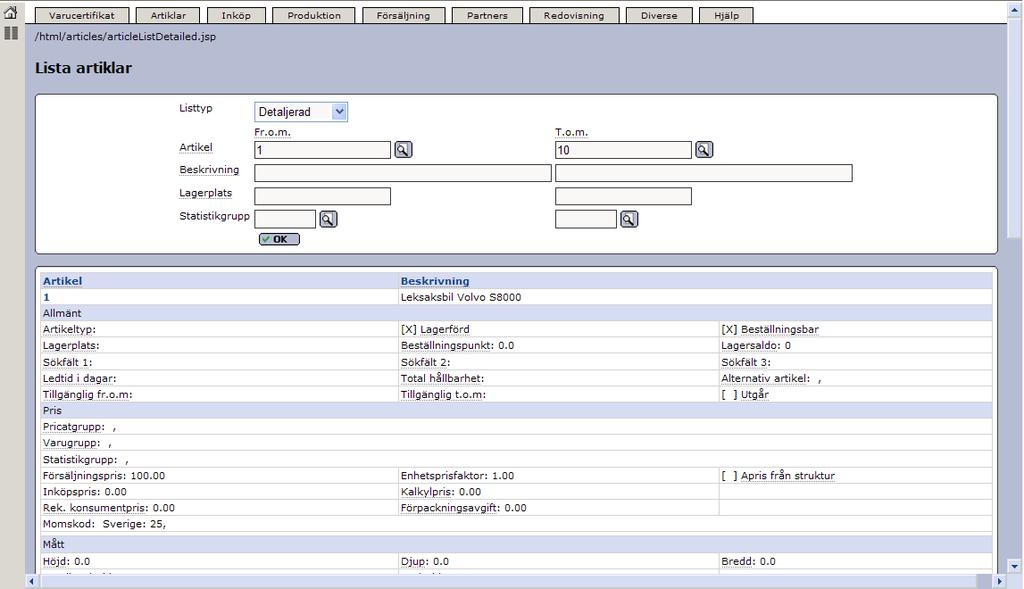Screen dimensions: 1024x589
Task: Click 'Djup: 0.0' text
Action: point(424,562)
